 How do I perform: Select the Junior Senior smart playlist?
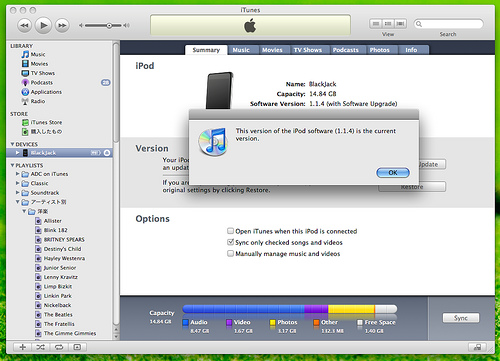coord(55,268)
